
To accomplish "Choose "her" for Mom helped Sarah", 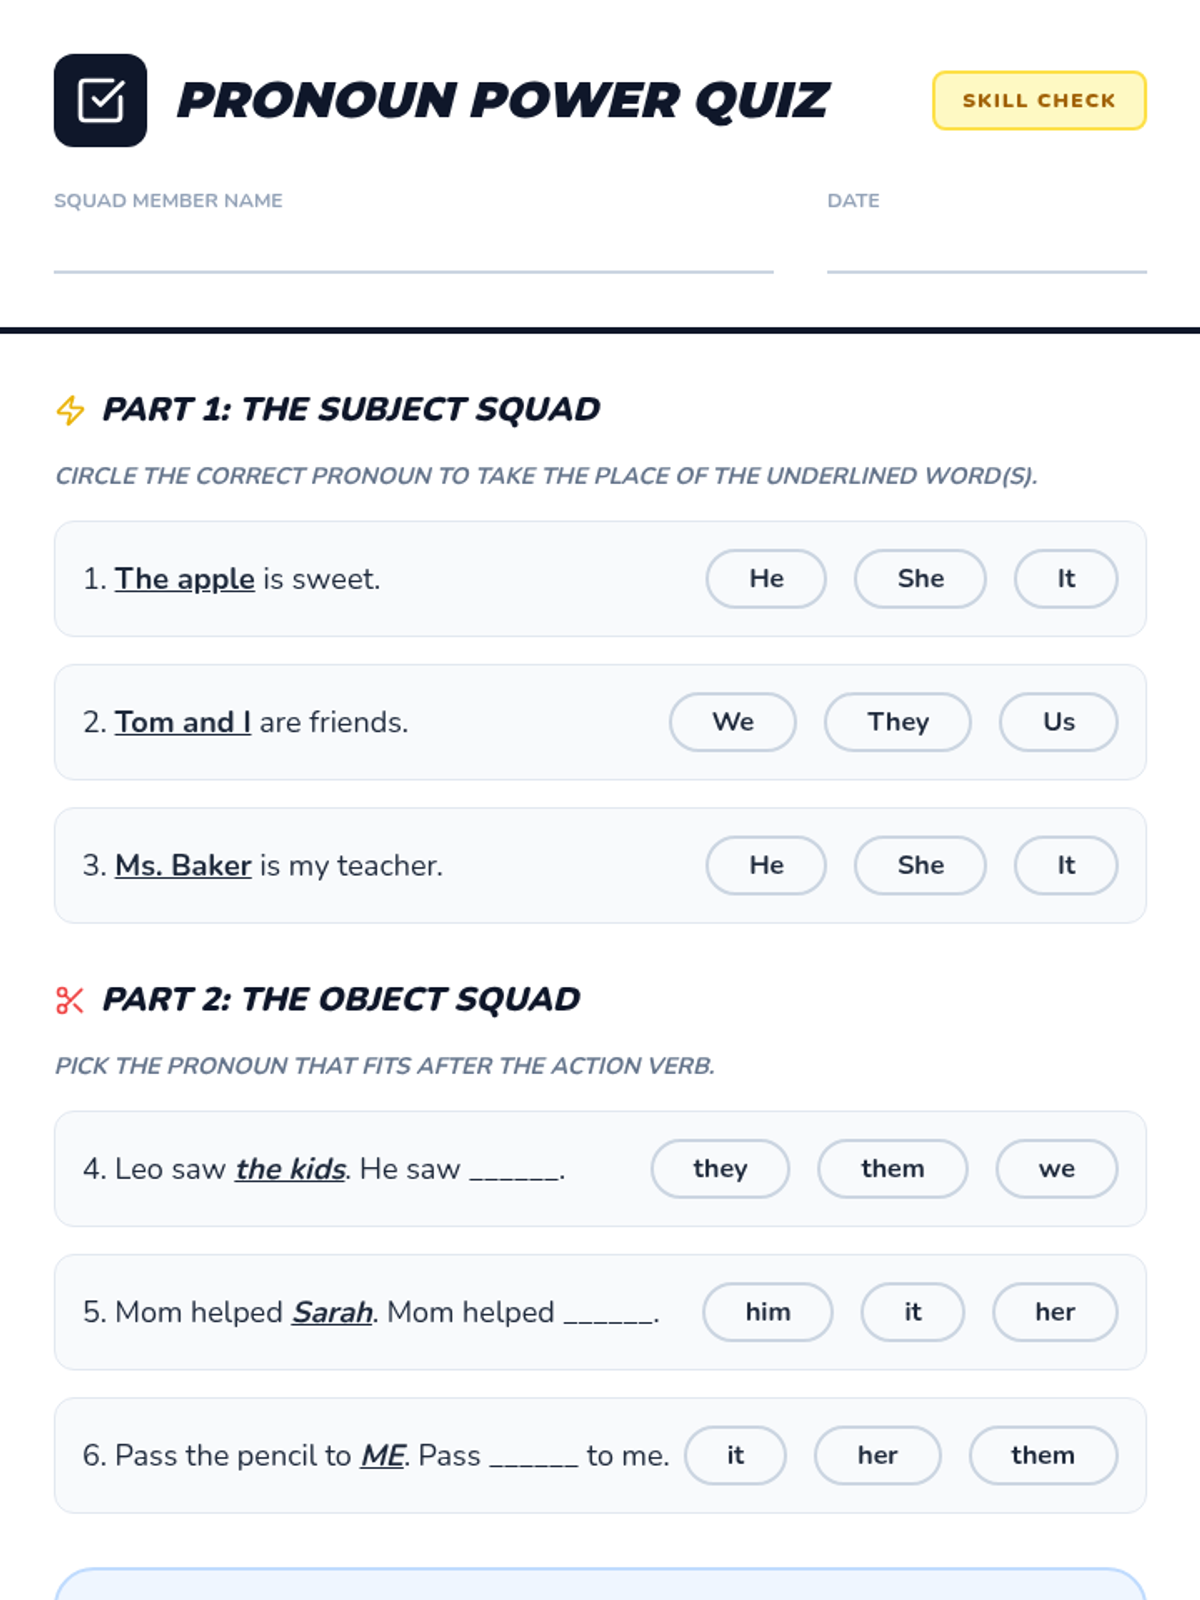I will click(x=1055, y=1312).
